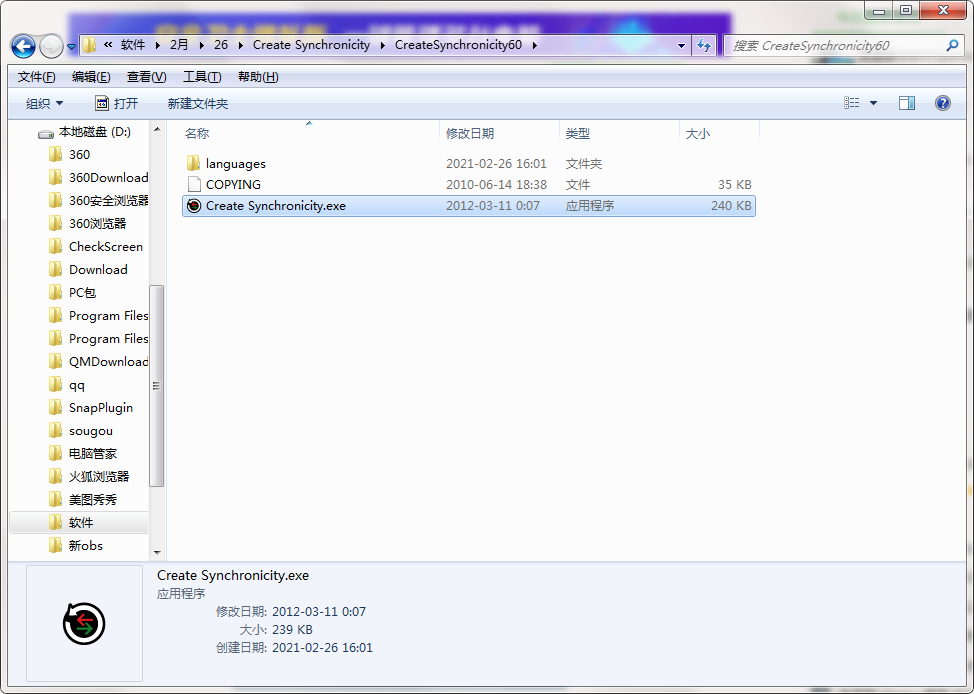Click the QMDownload folder icon

pos(55,362)
